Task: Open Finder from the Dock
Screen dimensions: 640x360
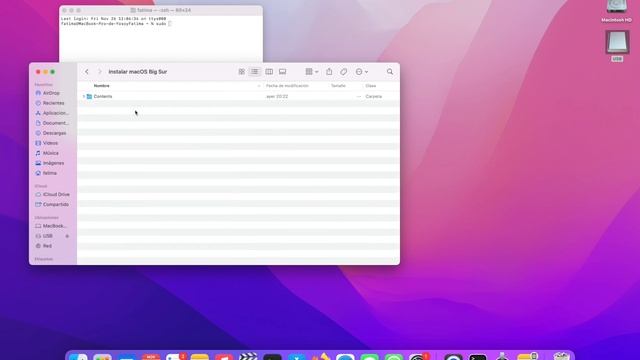Action: (78, 357)
